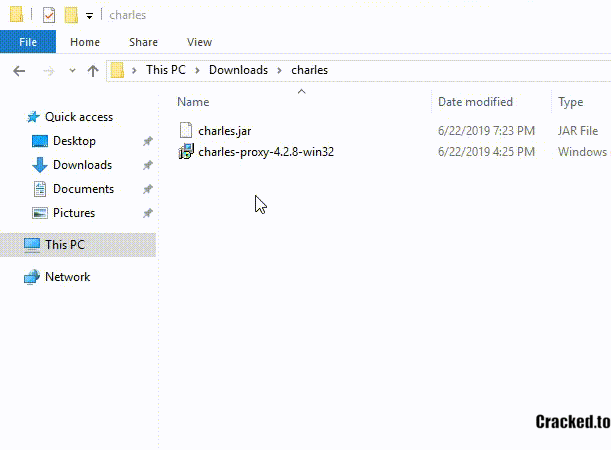Sort by the Date modified column header
The image size is (611, 450).
point(475,102)
